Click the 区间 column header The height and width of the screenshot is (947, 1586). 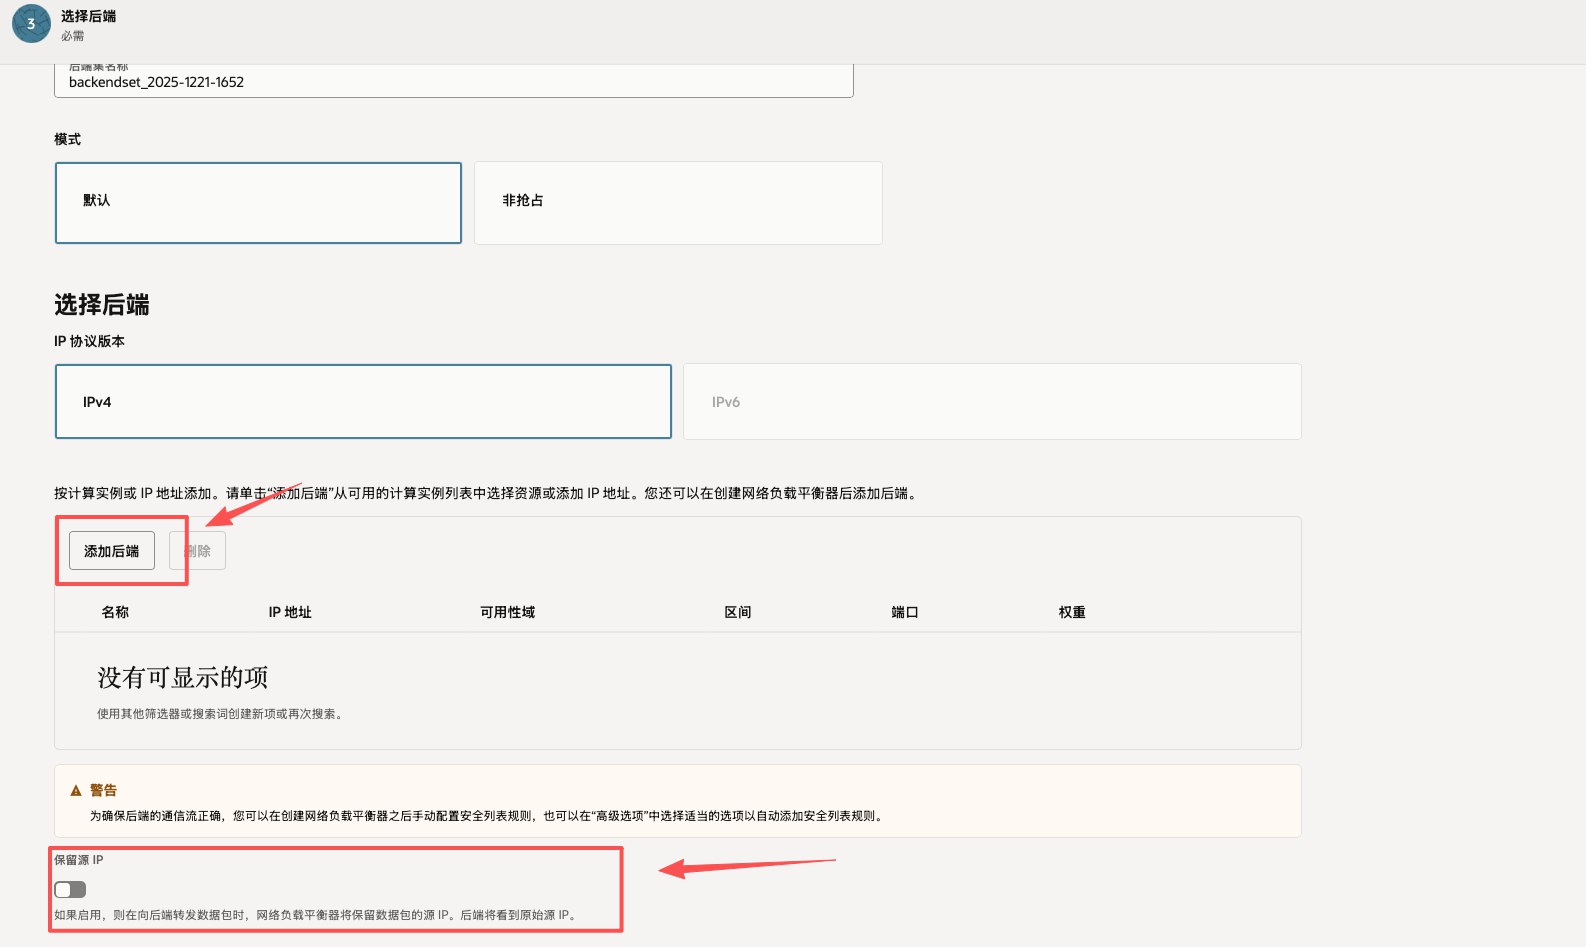point(738,612)
